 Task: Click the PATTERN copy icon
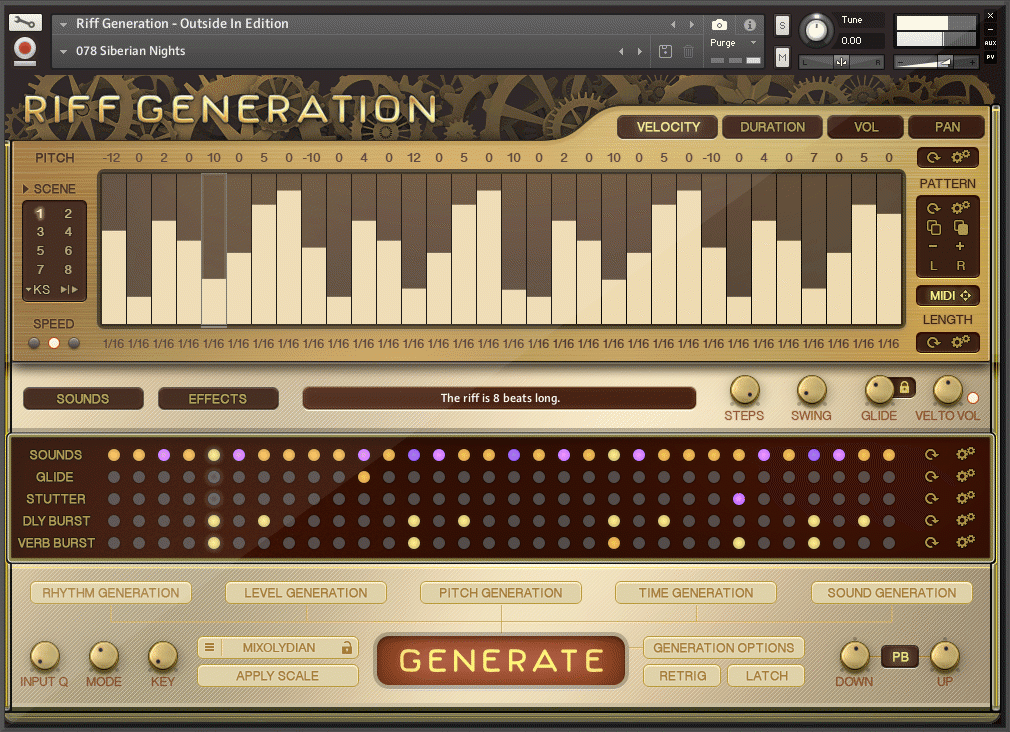click(933, 227)
